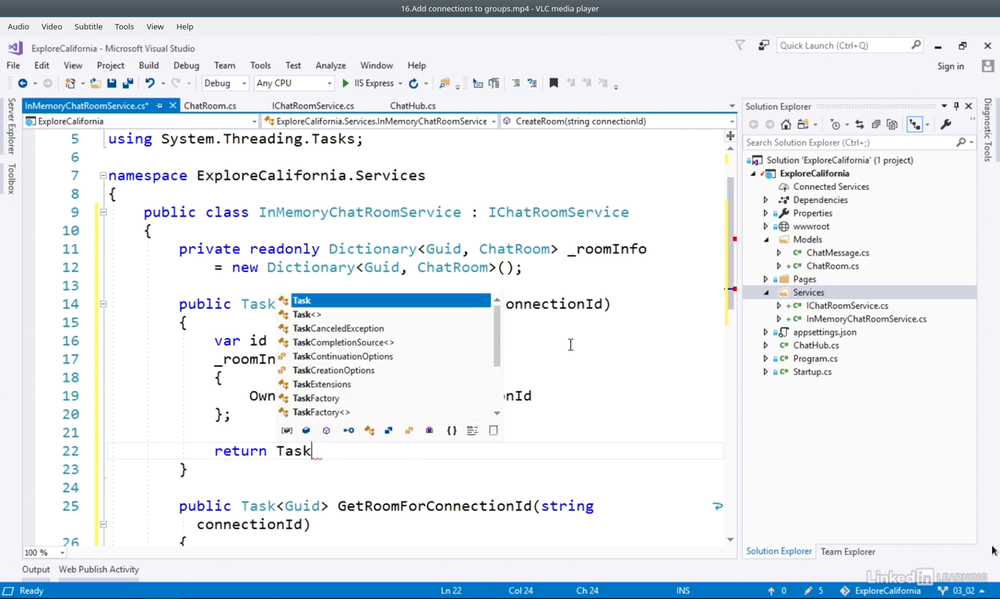Click the Sign in link

950,66
